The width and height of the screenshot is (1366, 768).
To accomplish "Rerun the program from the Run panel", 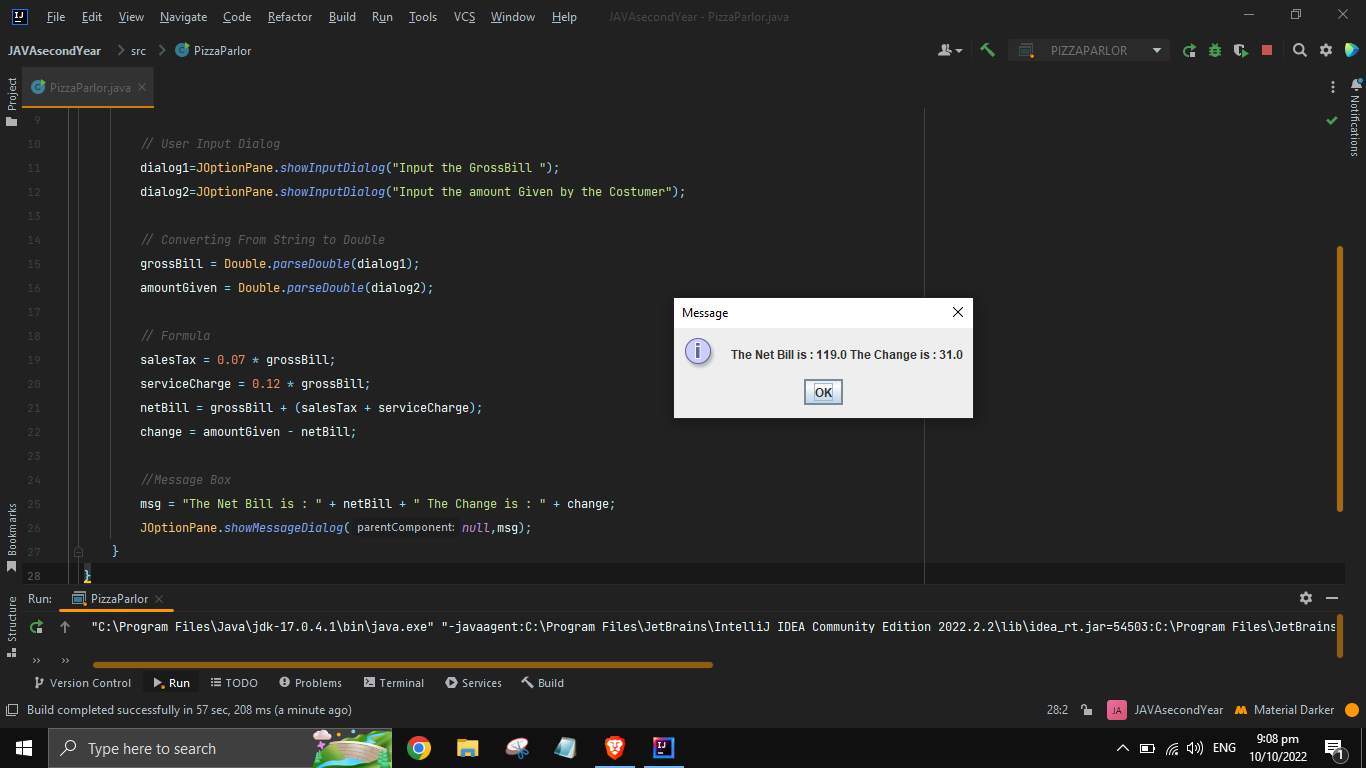I will pos(37,628).
